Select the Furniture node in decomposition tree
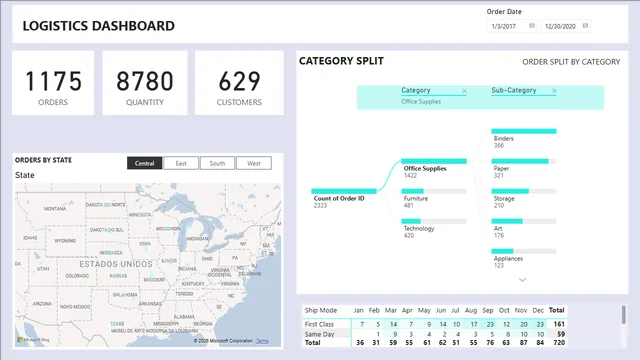The image size is (640, 360). (x=434, y=191)
